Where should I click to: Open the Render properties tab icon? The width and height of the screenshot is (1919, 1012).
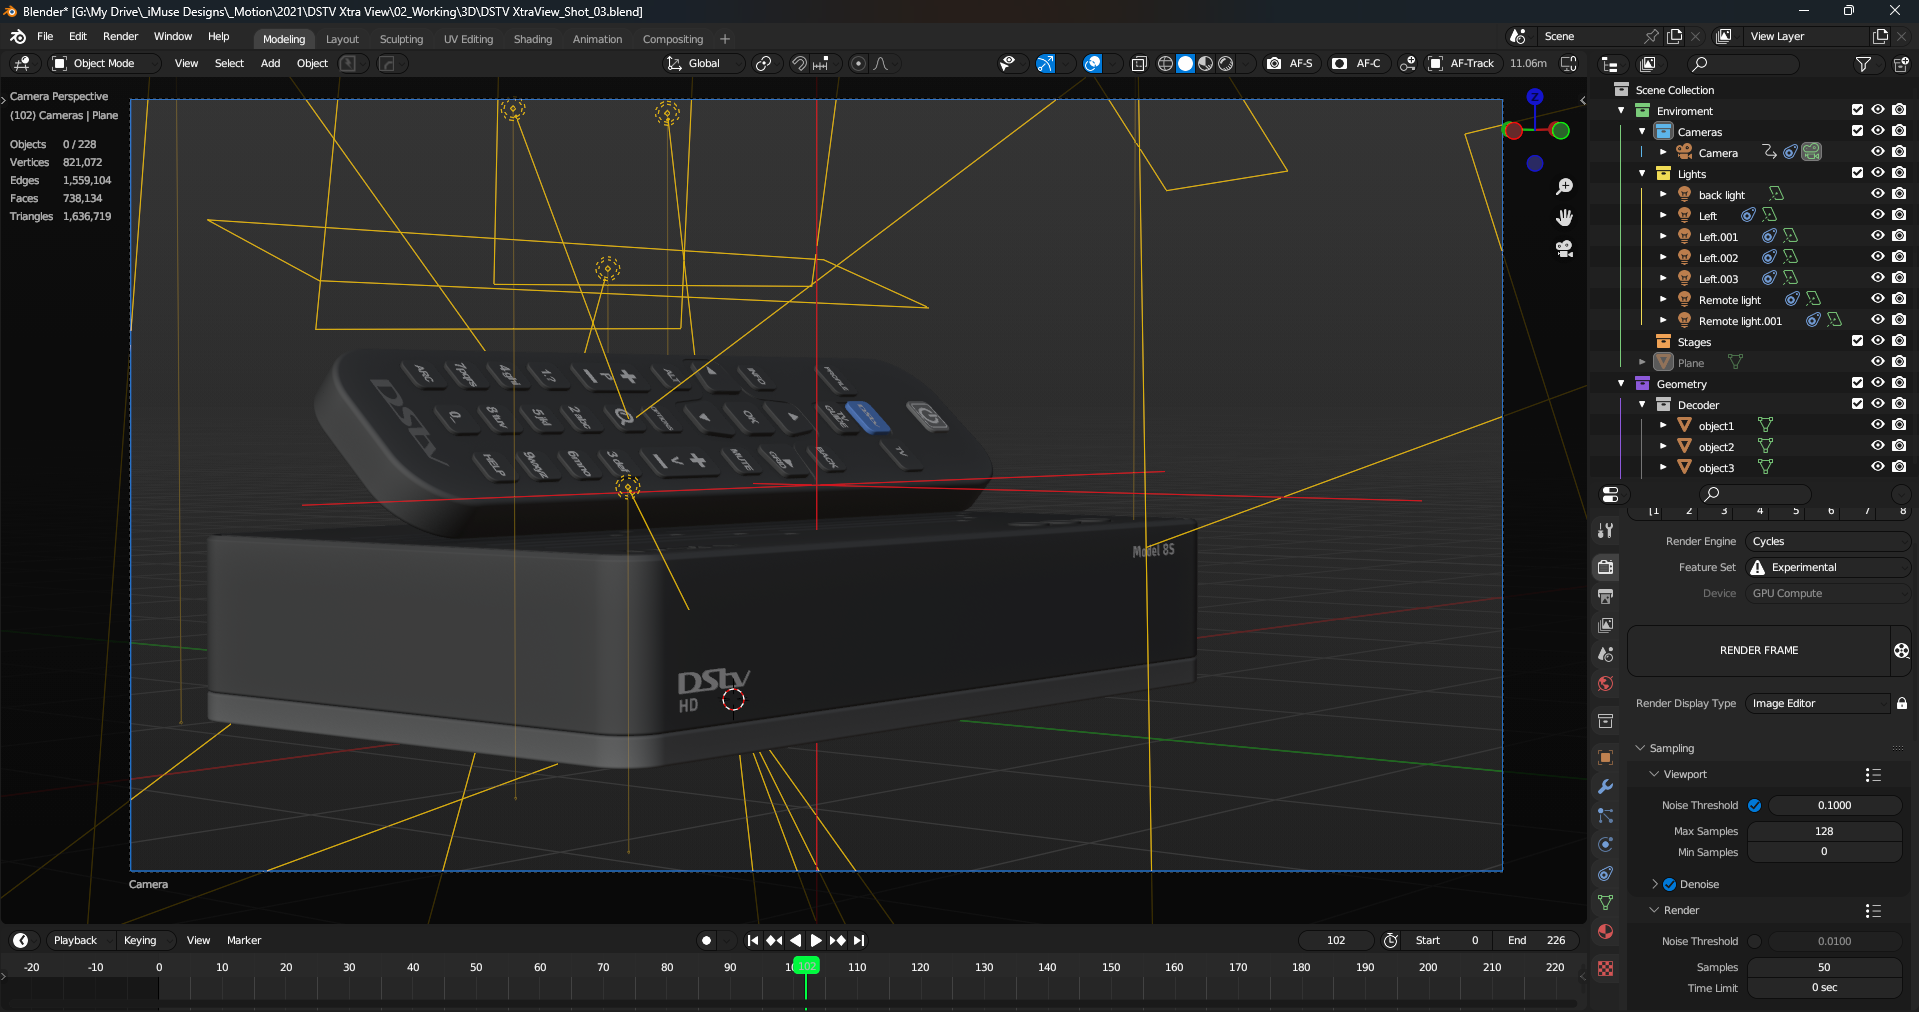[x=1606, y=567]
